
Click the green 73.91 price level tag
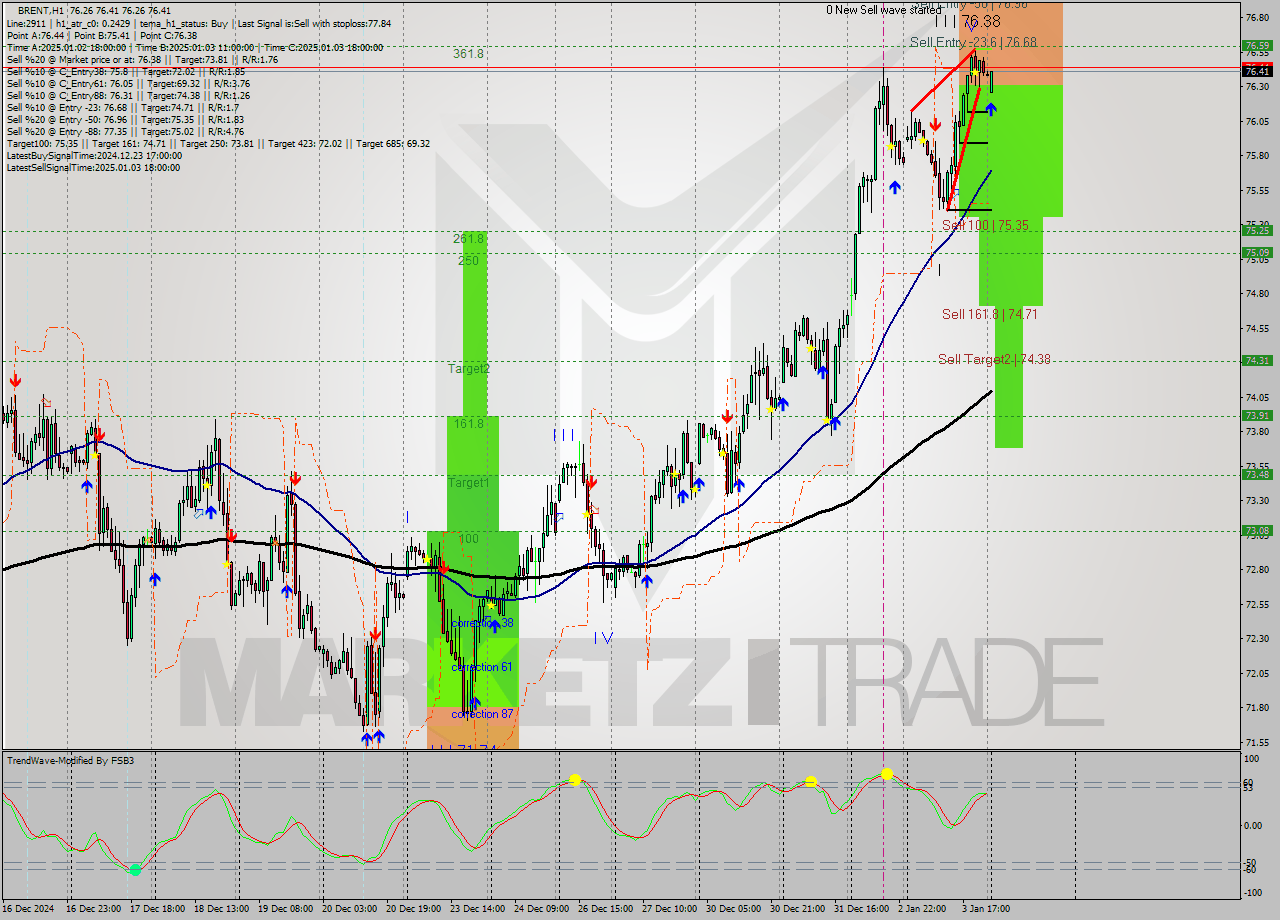click(1257, 416)
